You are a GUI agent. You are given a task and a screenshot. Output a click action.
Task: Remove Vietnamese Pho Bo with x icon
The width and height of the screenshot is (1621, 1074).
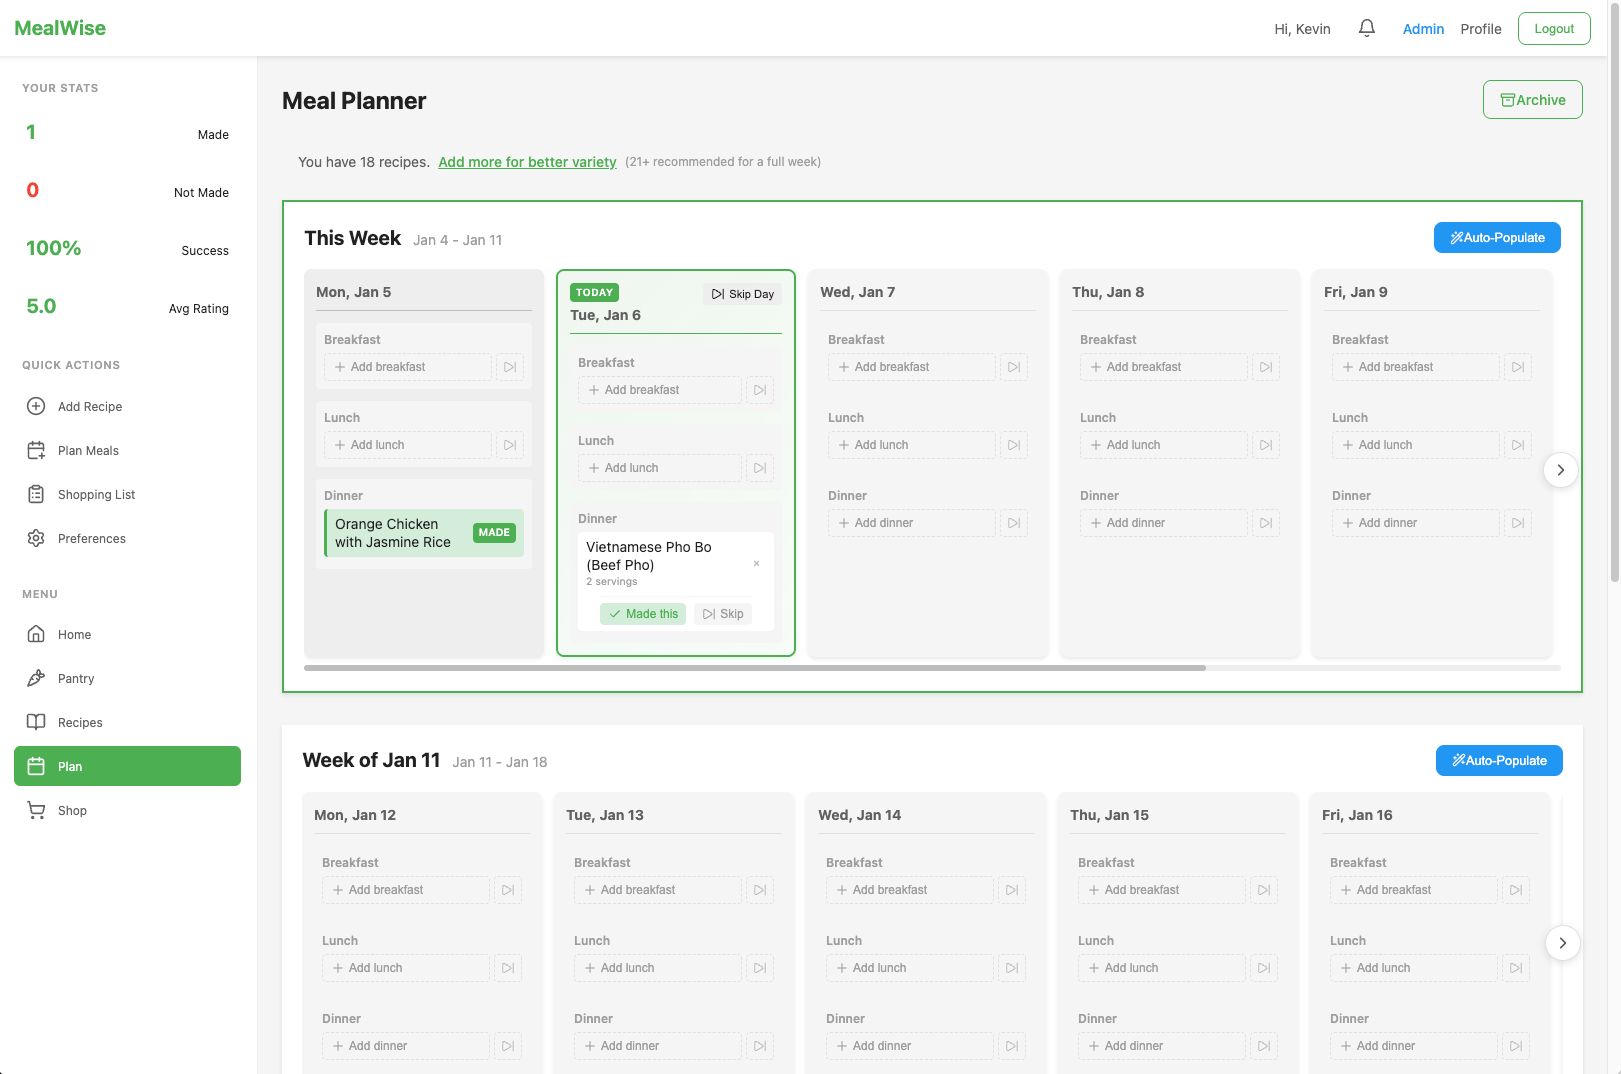point(756,564)
